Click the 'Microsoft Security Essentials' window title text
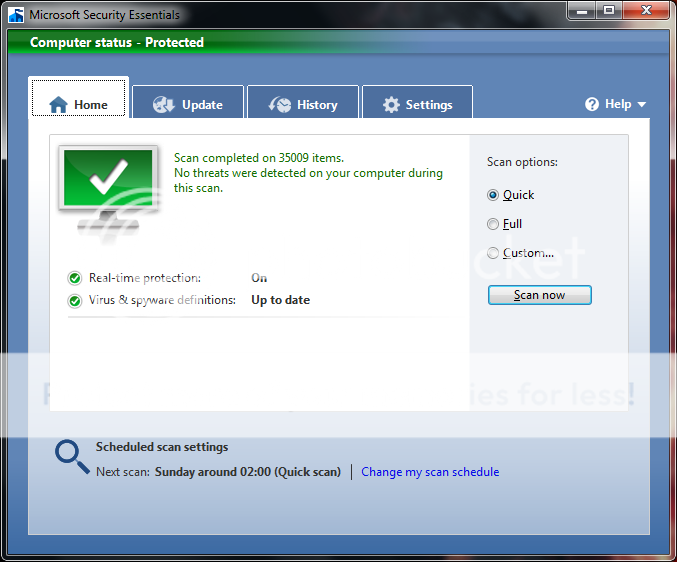Image resolution: width=677 pixels, height=562 pixels. click(x=104, y=15)
